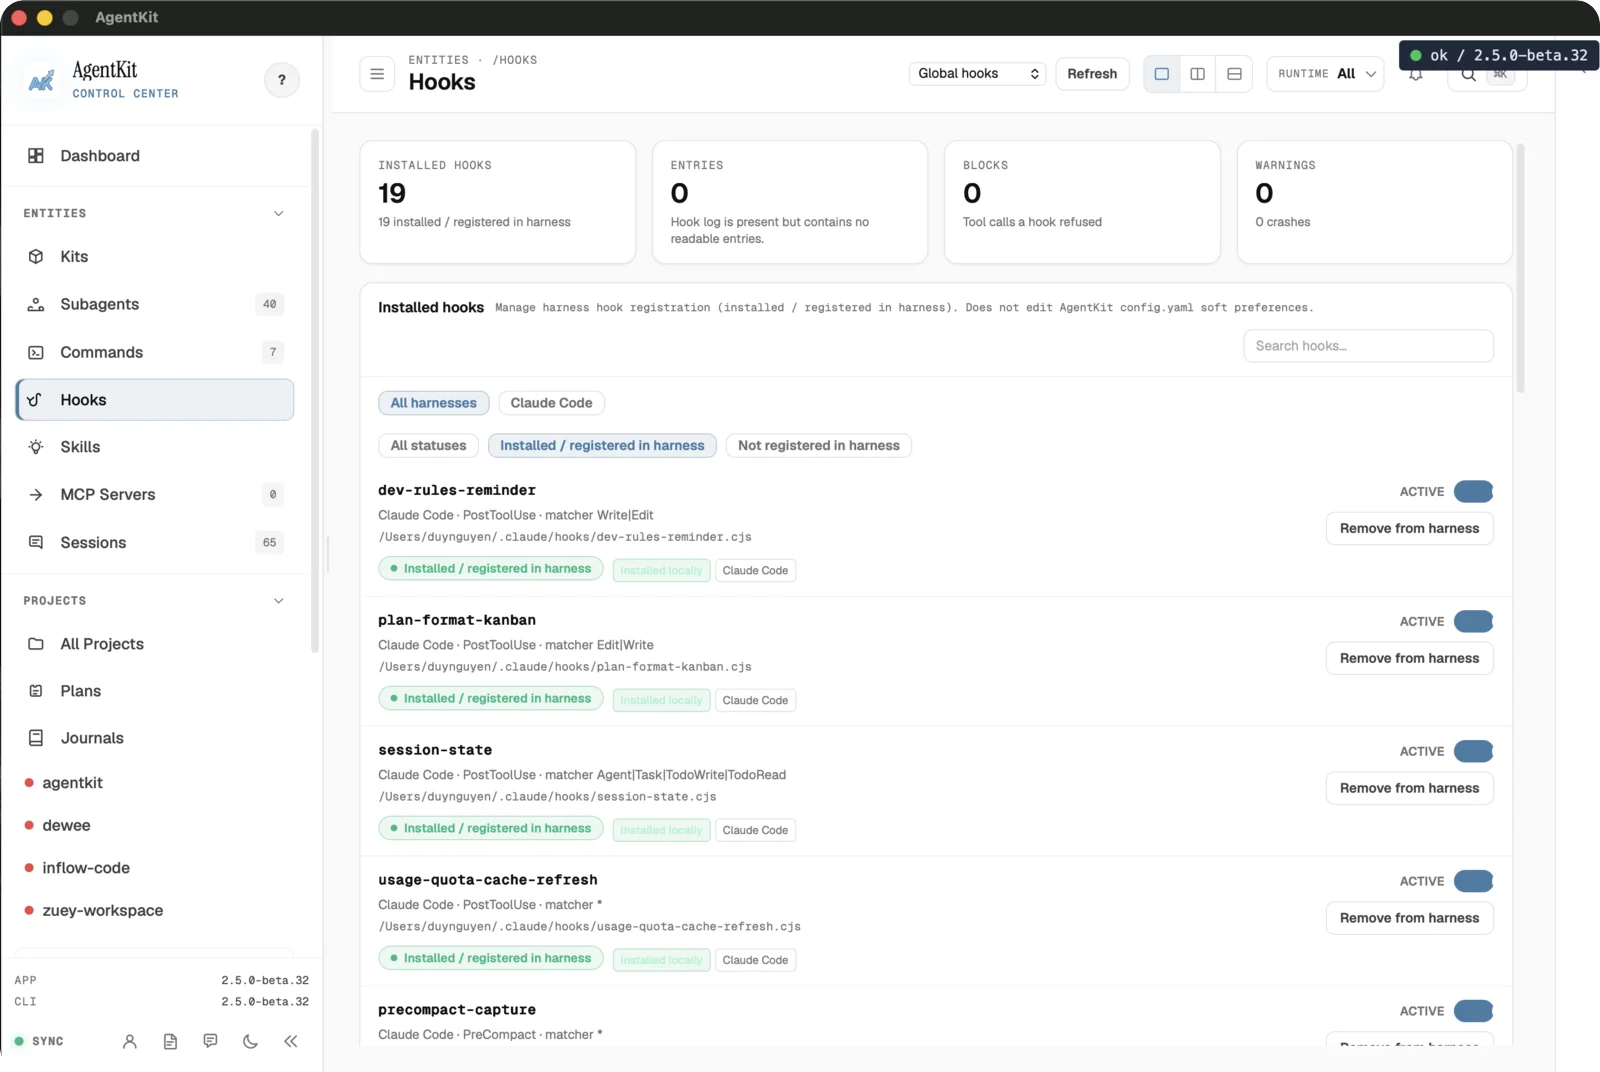The image size is (1600, 1072).
Task: Collapse the Projects sidebar section
Action: tap(279, 601)
